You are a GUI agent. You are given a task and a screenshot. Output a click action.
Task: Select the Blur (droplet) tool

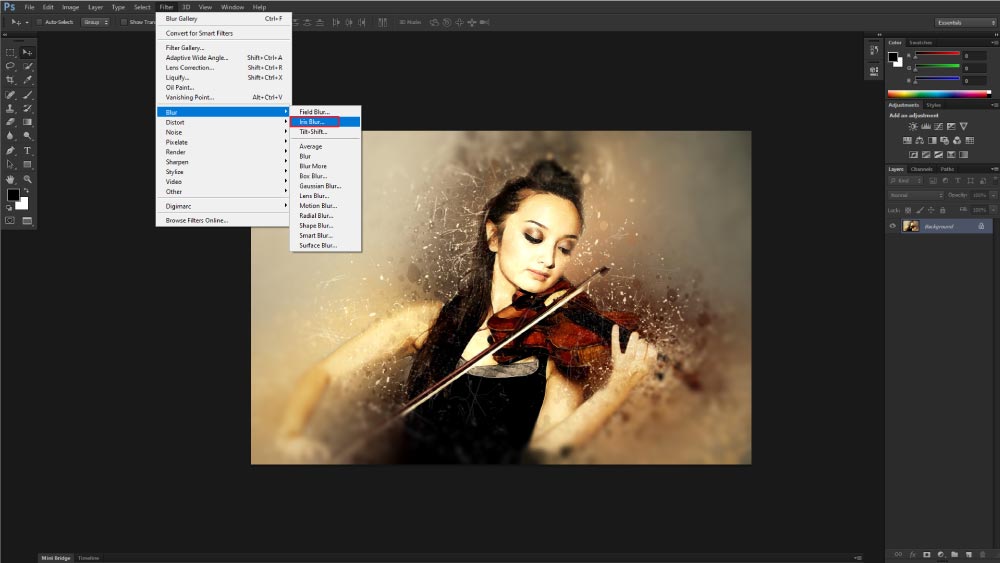(10, 136)
